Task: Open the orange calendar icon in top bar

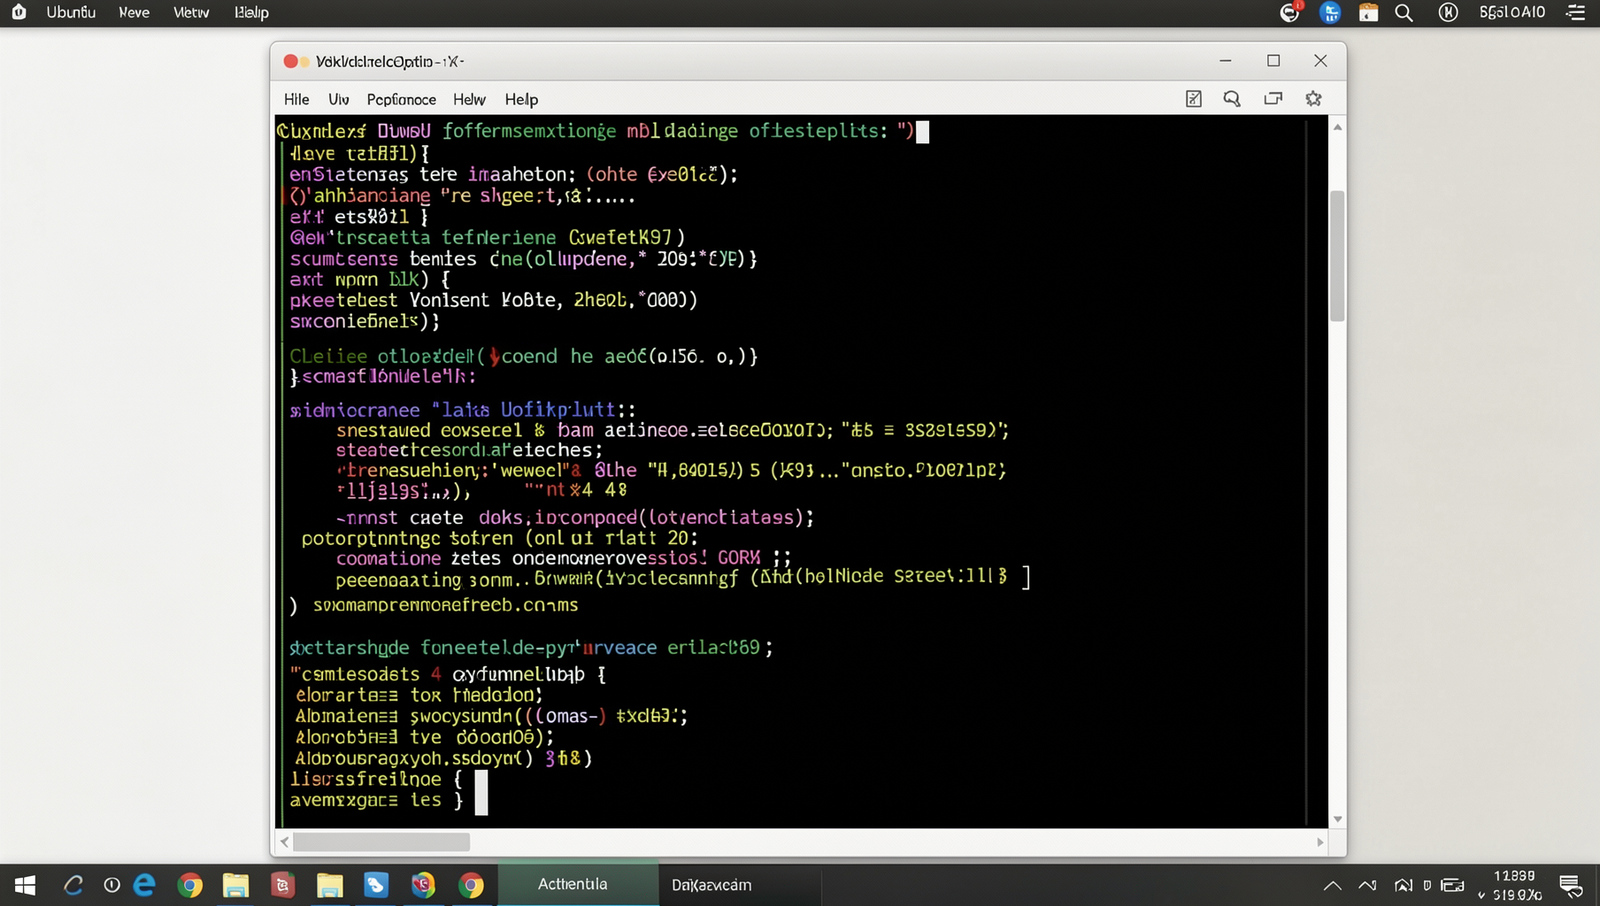Action: (1368, 12)
